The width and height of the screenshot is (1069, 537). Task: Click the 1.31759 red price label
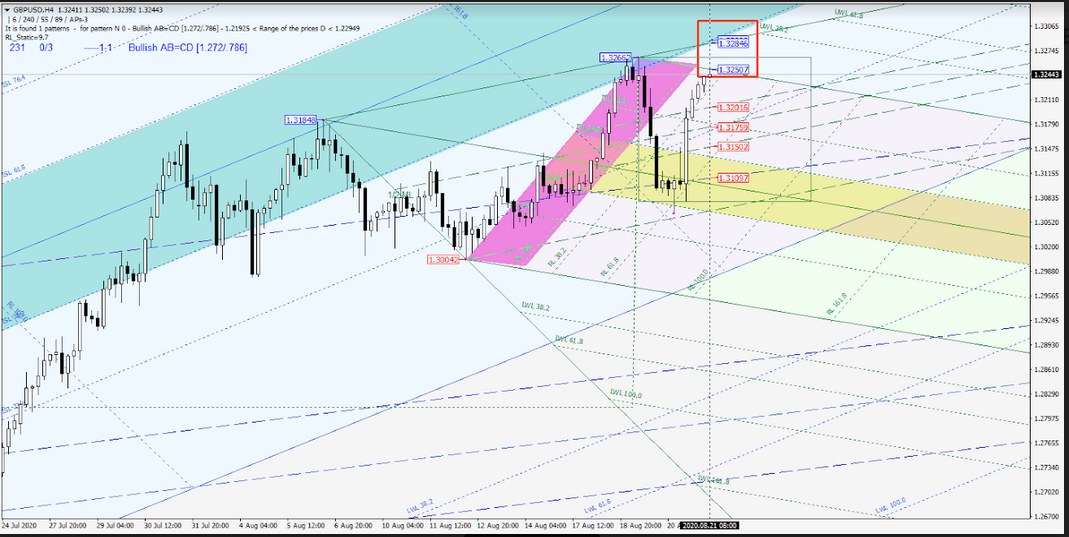[x=732, y=128]
